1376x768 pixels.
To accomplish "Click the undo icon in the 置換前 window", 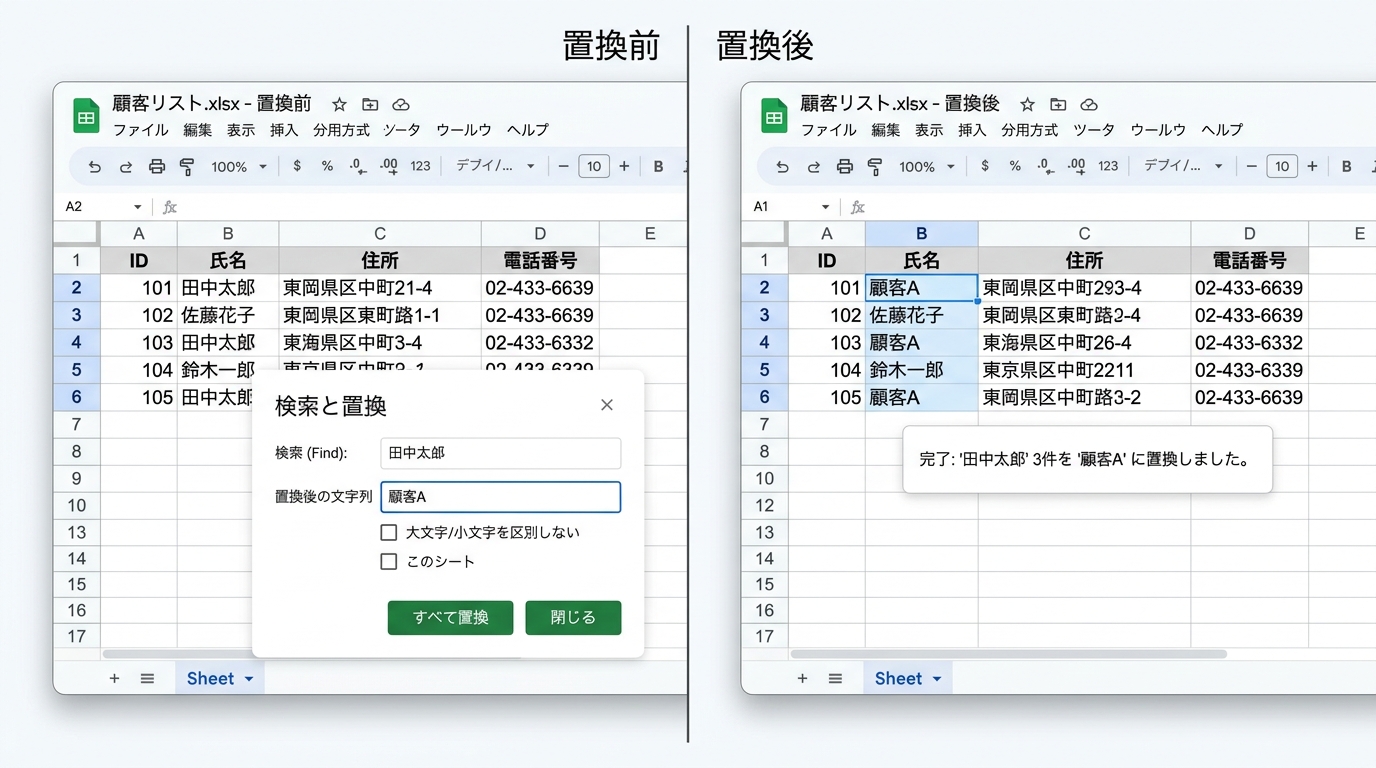I will 95,167.
